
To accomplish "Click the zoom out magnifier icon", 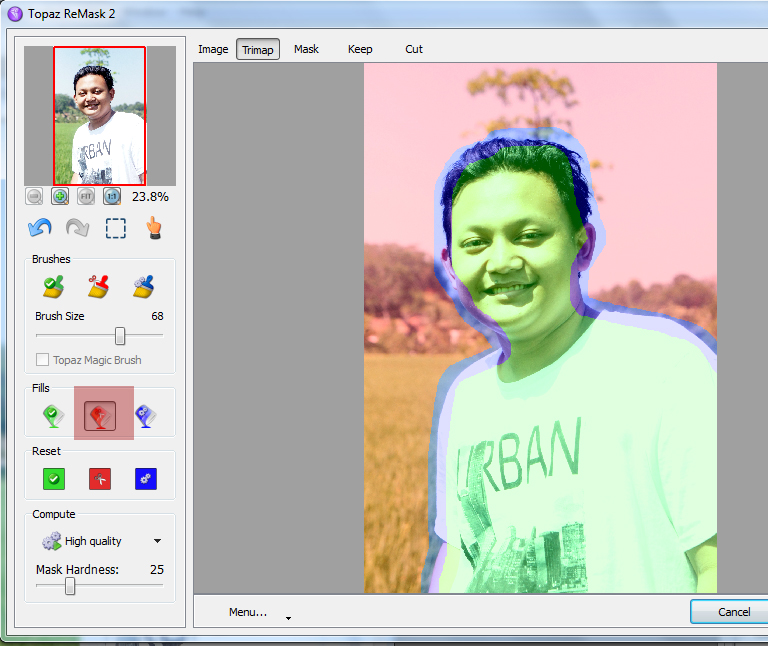I will coord(34,197).
